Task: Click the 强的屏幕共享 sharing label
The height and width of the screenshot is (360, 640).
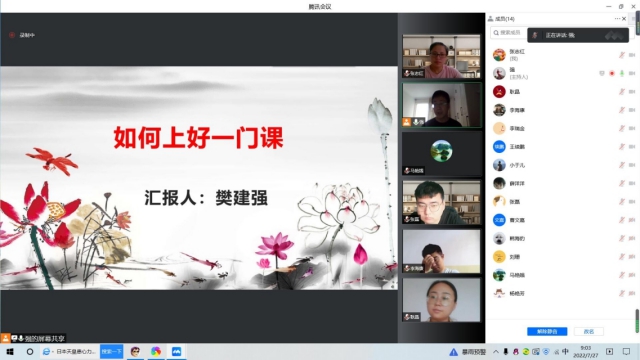Action: [44, 338]
